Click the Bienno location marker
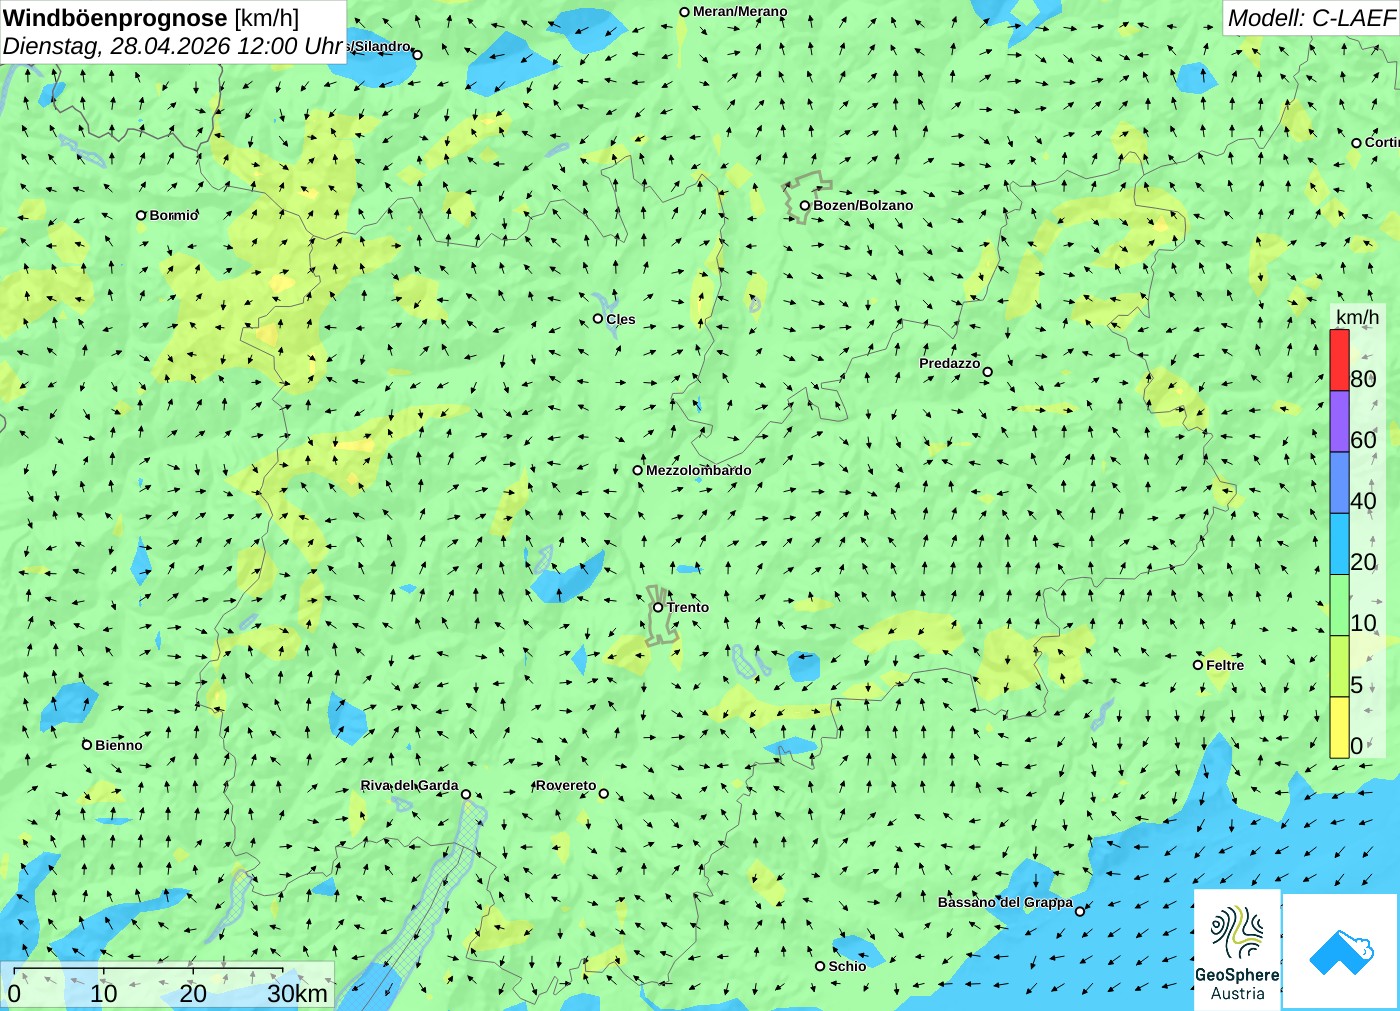1400x1011 pixels. coord(87,745)
